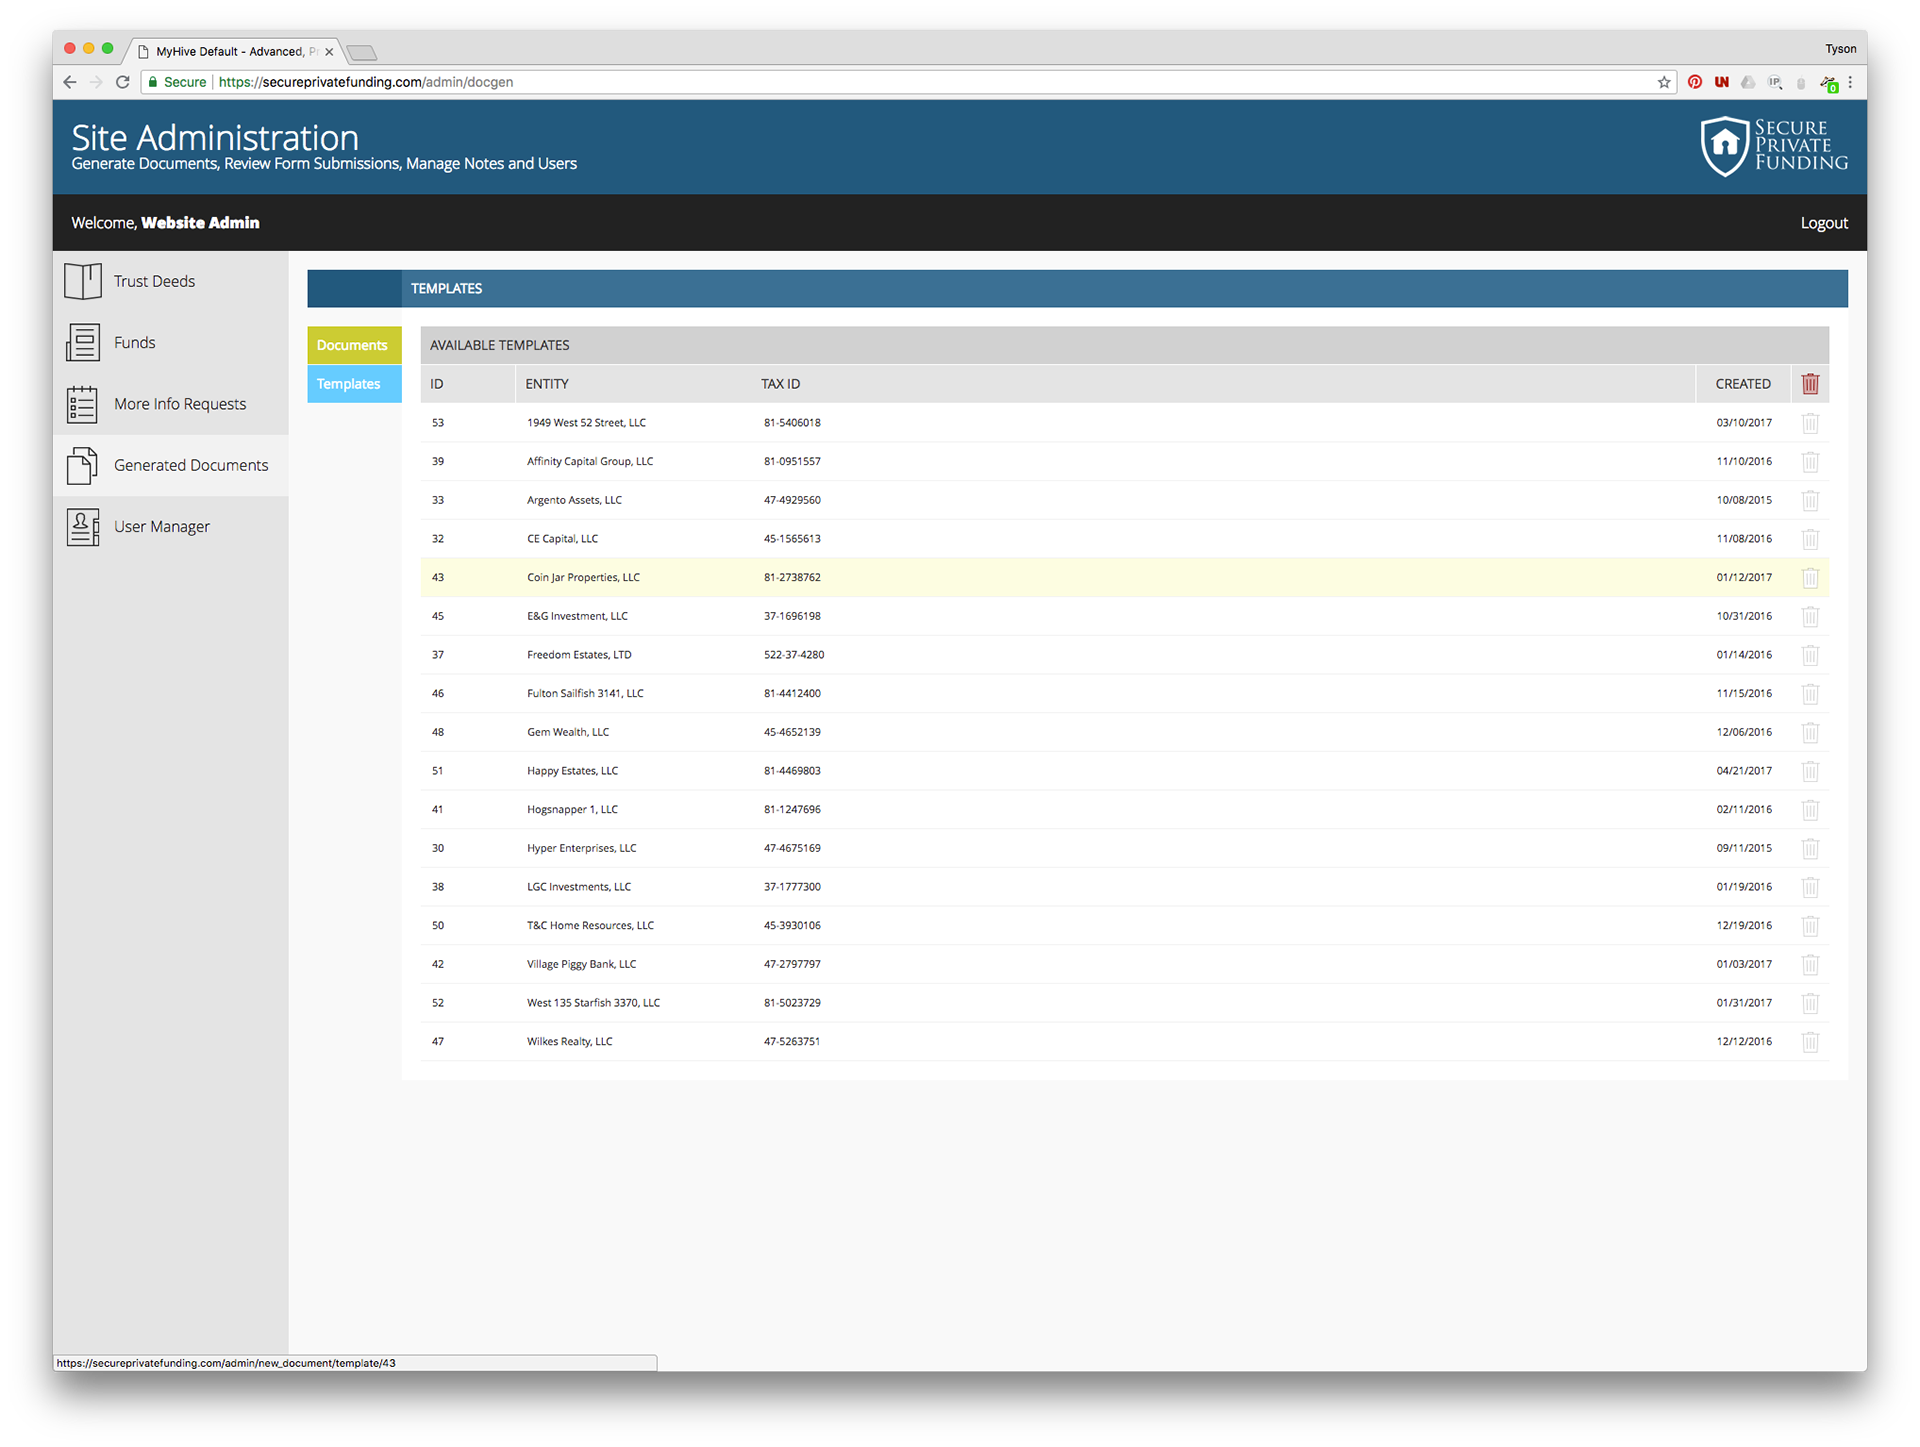Delete the Wilkes Realty, LLC template
Image resolution: width=1920 pixels, height=1447 pixels.
(x=1810, y=1042)
